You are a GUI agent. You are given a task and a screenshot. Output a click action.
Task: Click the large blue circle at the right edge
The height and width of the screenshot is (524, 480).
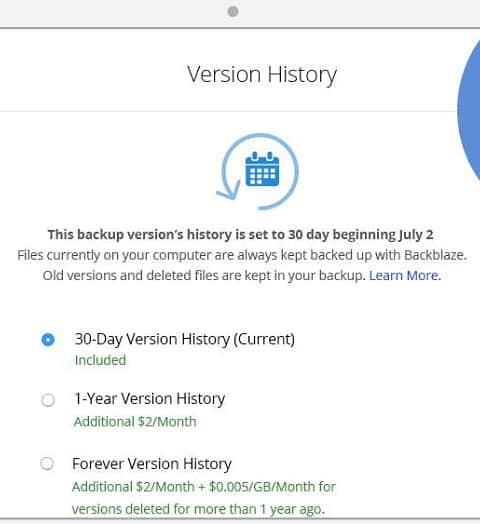pyautogui.click(x=469, y=110)
